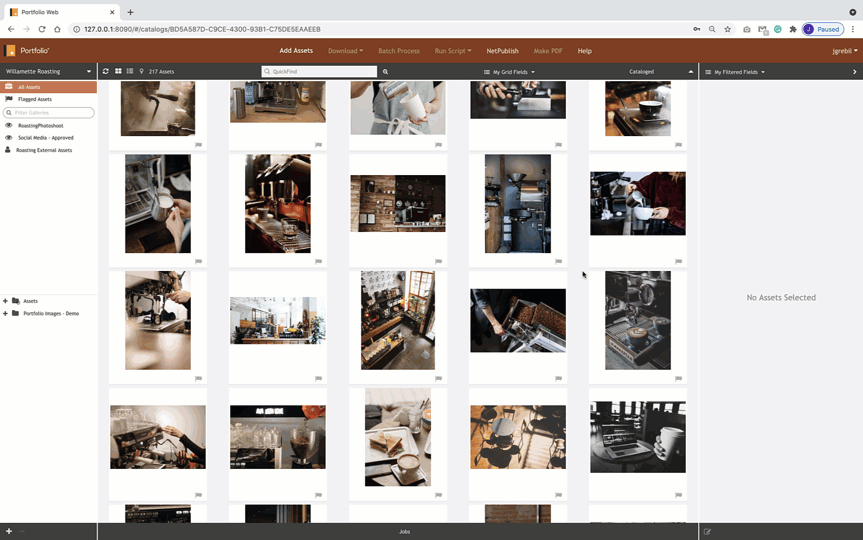Open the Help menu item
This screenshot has height=540, width=863.
pyautogui.click(x=585, y=51)
